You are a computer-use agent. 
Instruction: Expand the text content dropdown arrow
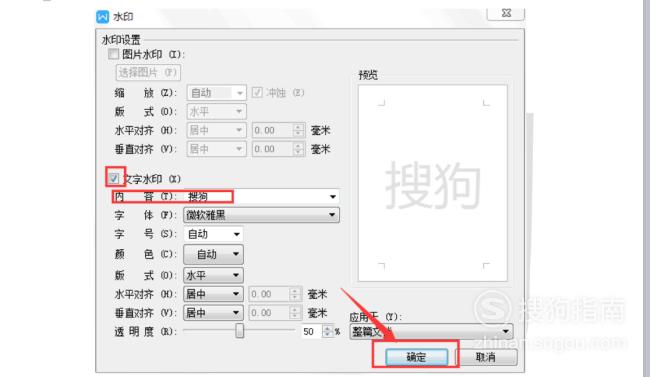tap(332, 197)
